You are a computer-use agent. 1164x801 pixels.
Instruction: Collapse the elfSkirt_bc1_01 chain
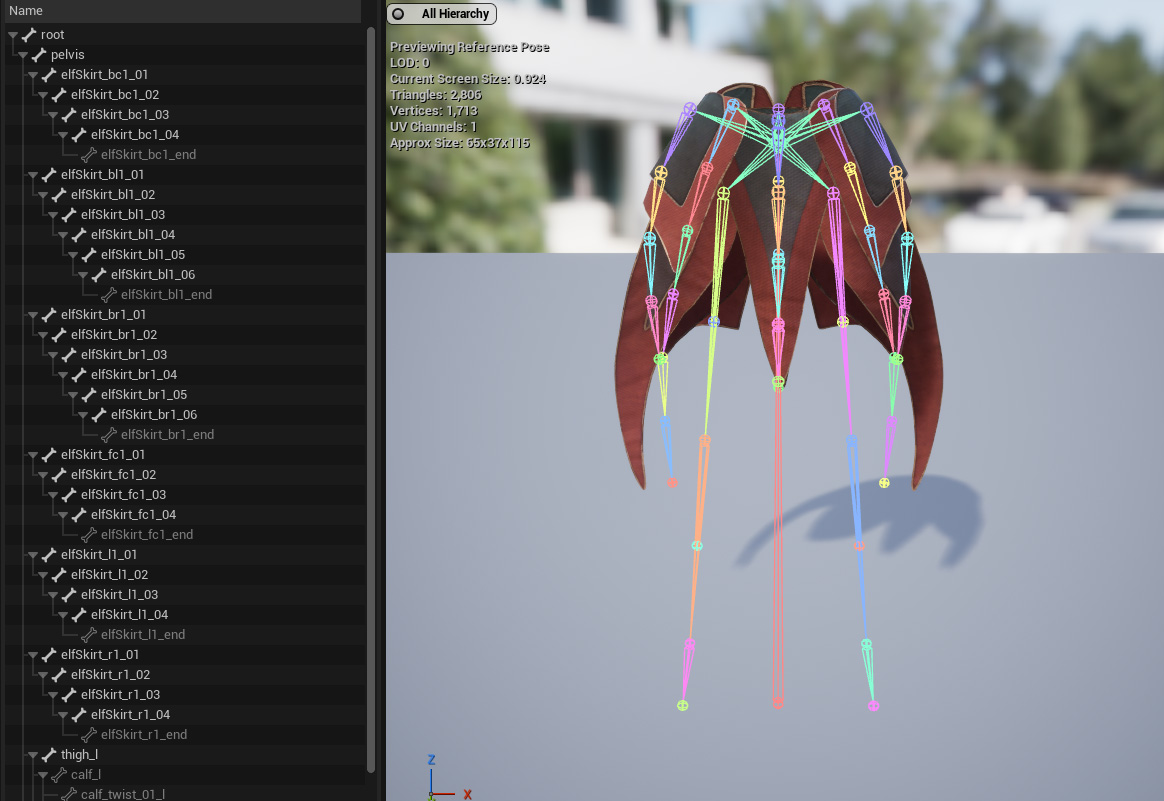click(33, 75)
